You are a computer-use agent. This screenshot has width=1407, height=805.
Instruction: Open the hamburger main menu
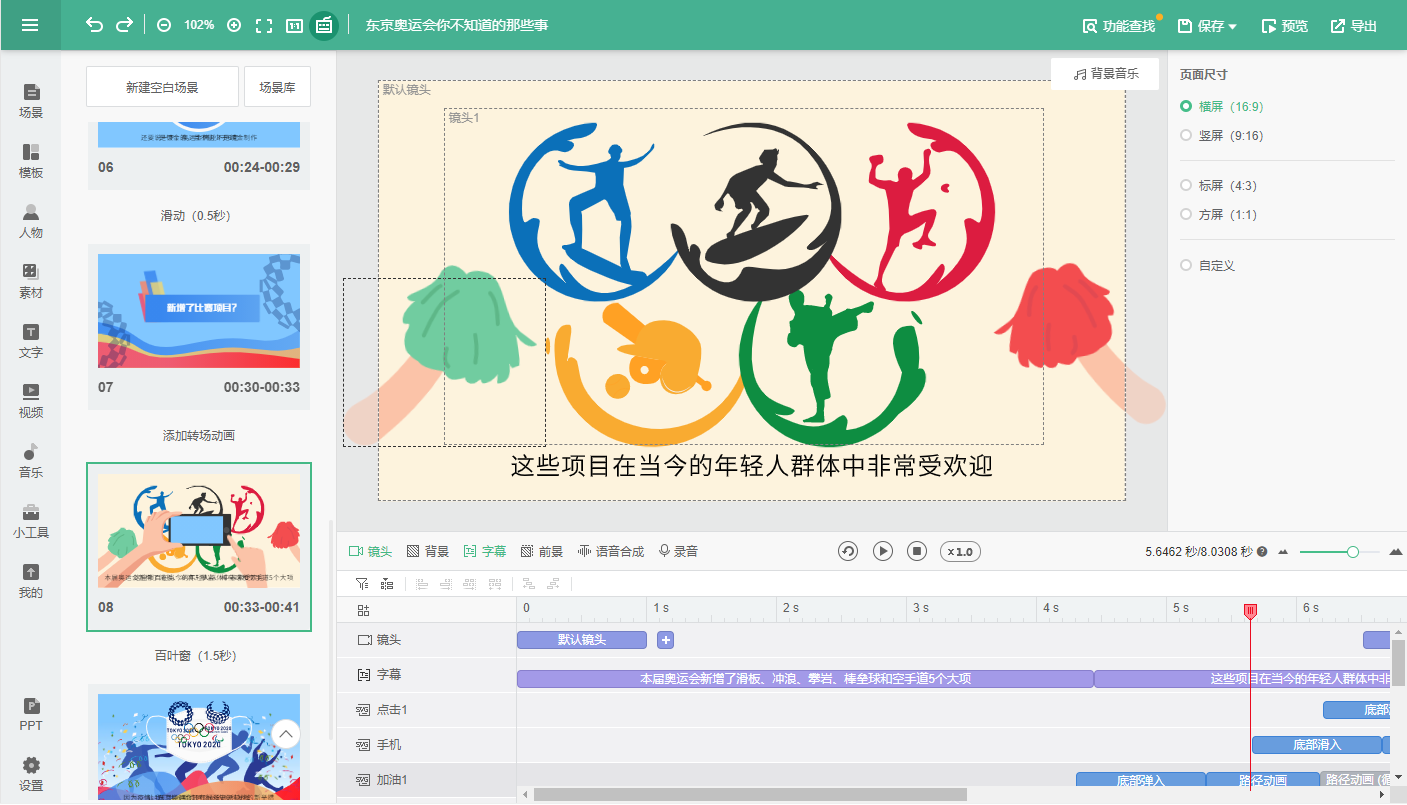pos(30,25)
